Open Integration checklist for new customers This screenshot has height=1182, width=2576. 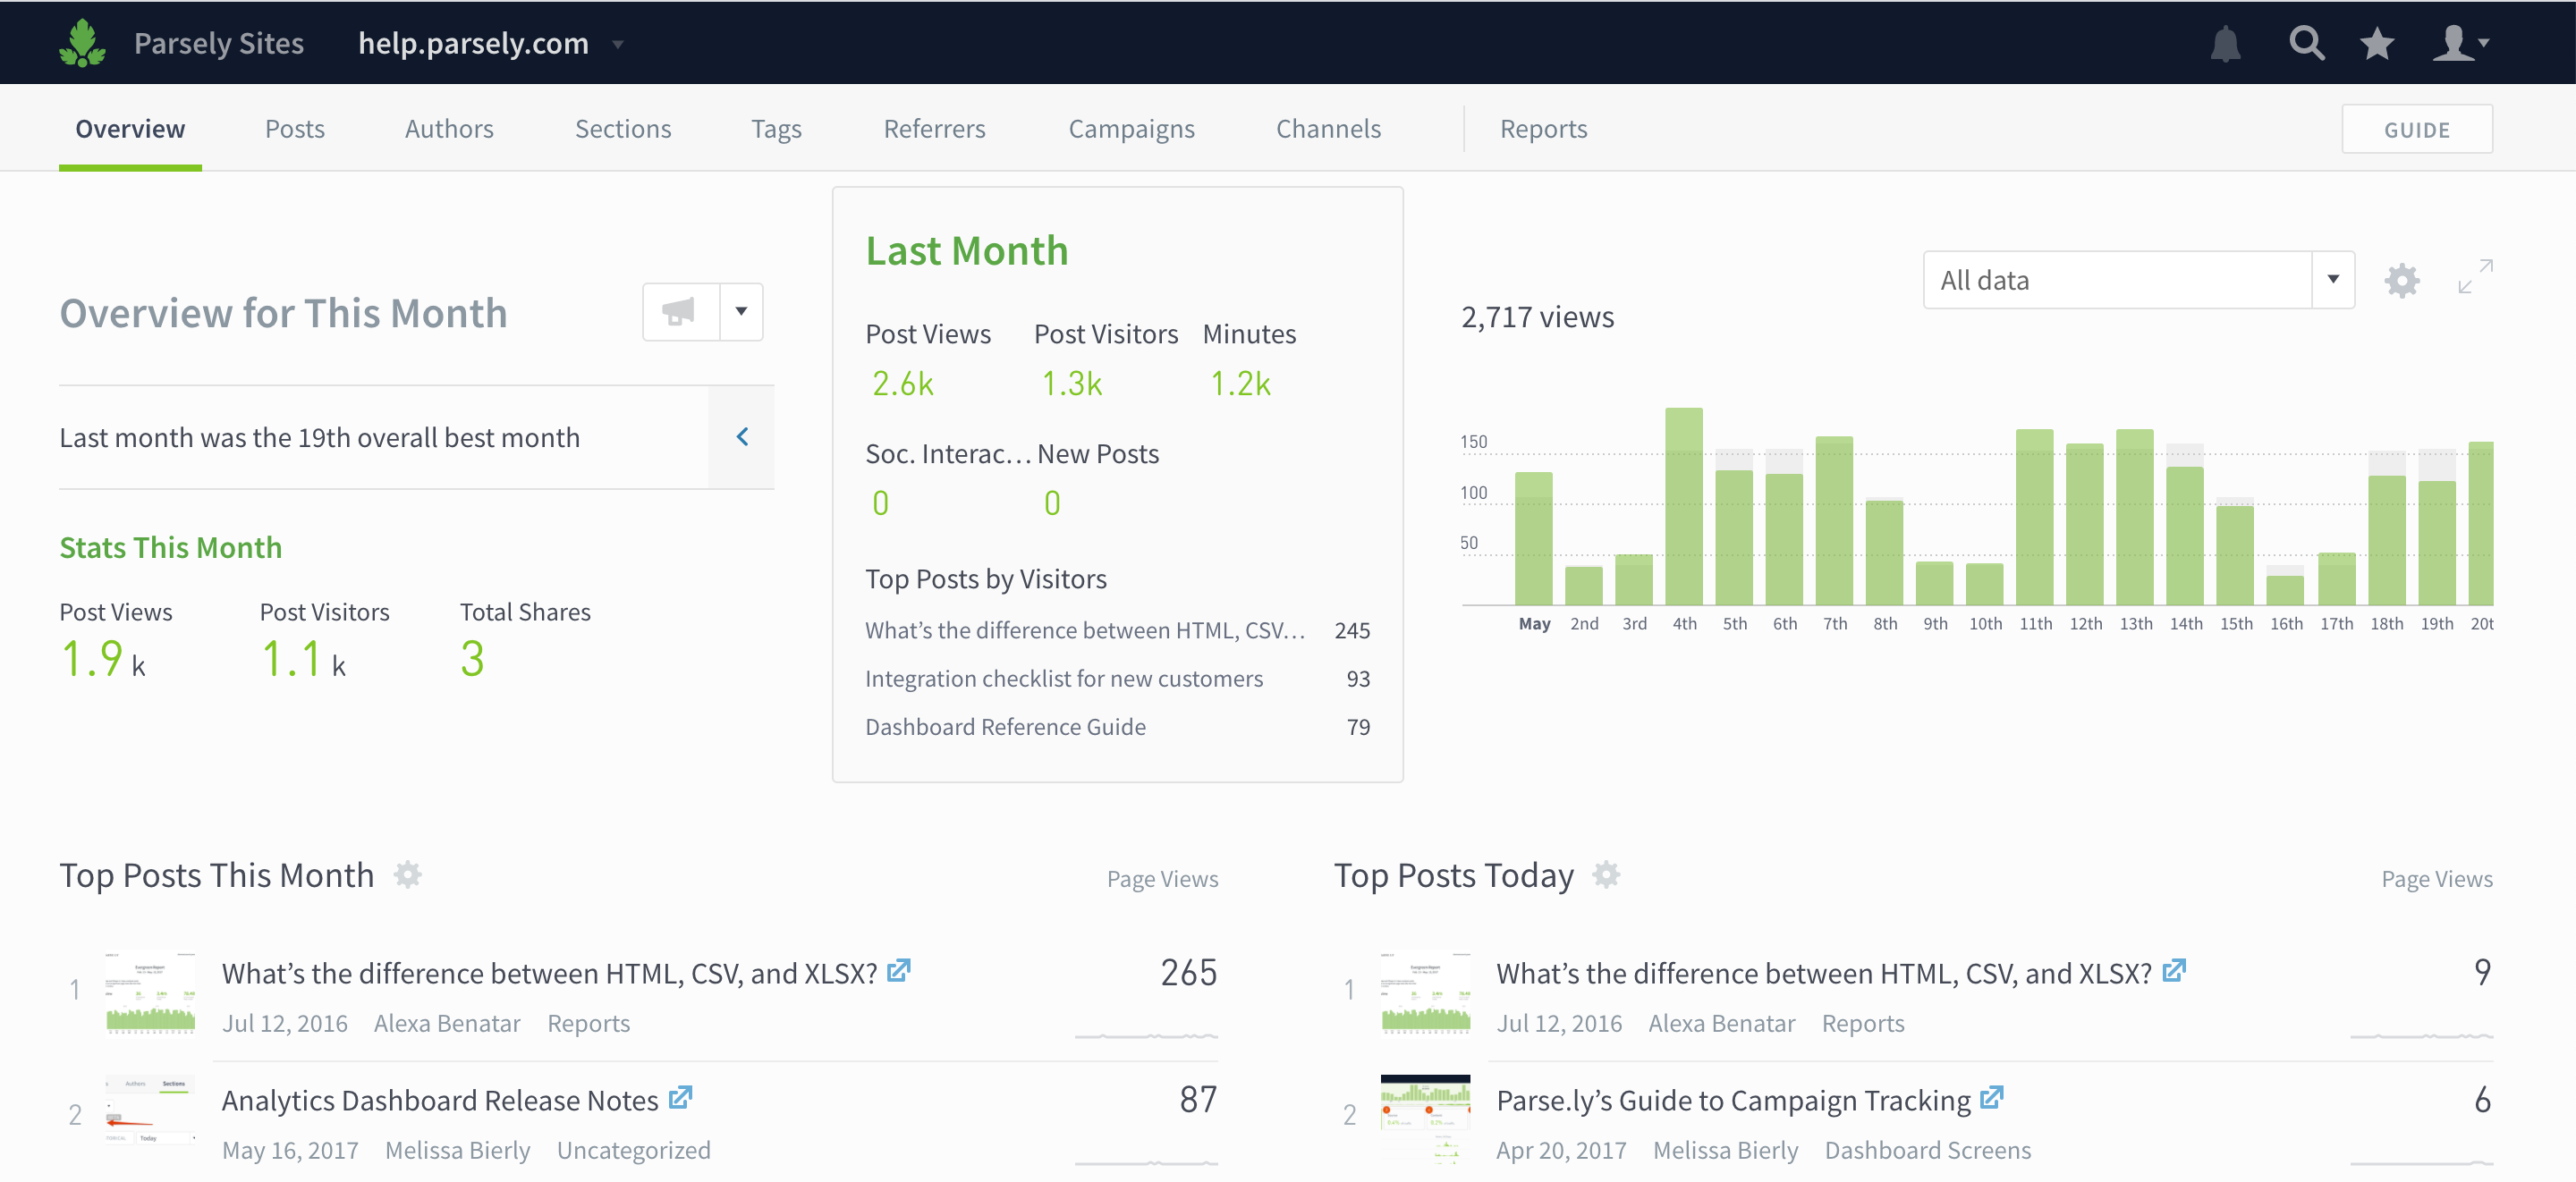coord(1064,679)
